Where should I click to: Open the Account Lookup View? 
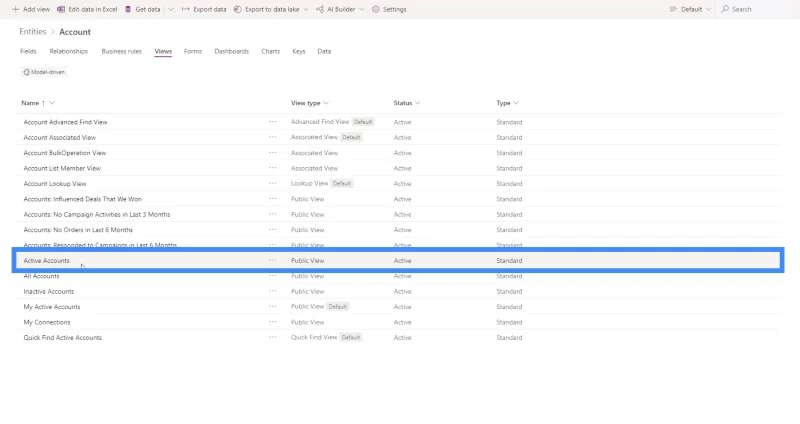click(55, 184)
